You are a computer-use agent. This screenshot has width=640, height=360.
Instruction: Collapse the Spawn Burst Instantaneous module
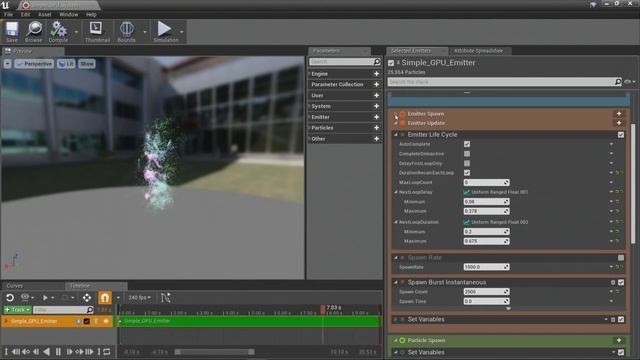(x=396, y=282)
